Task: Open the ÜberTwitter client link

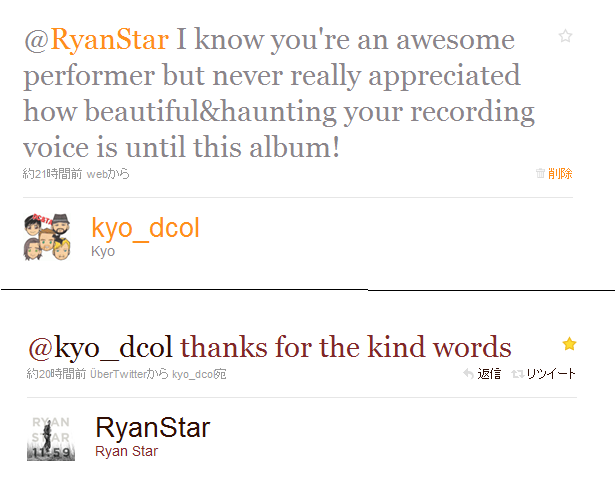Action: [x=118, y=374]
